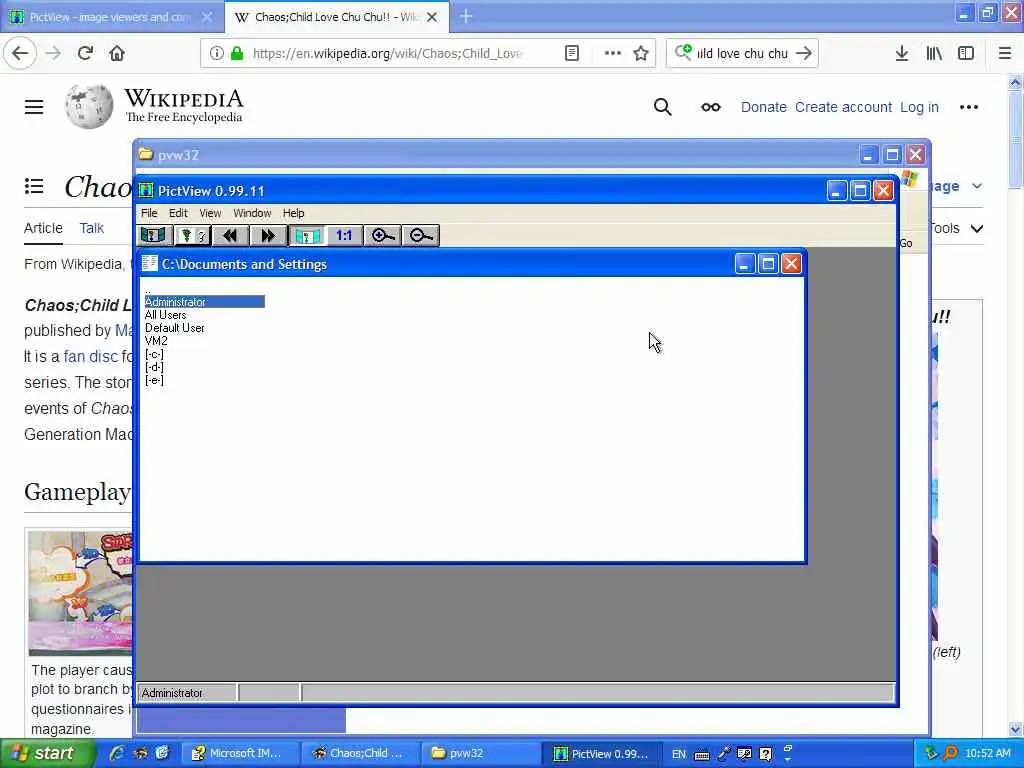Viewport: 1024px width, 768px height.
Task: Click the Firefox back arrow
Action: click(20, 54)
